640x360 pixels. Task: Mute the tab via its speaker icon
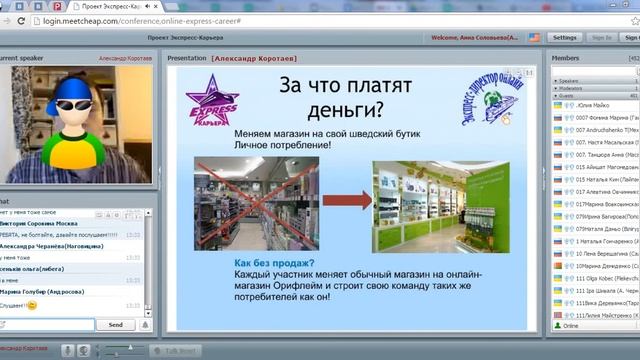coord(147,7)
